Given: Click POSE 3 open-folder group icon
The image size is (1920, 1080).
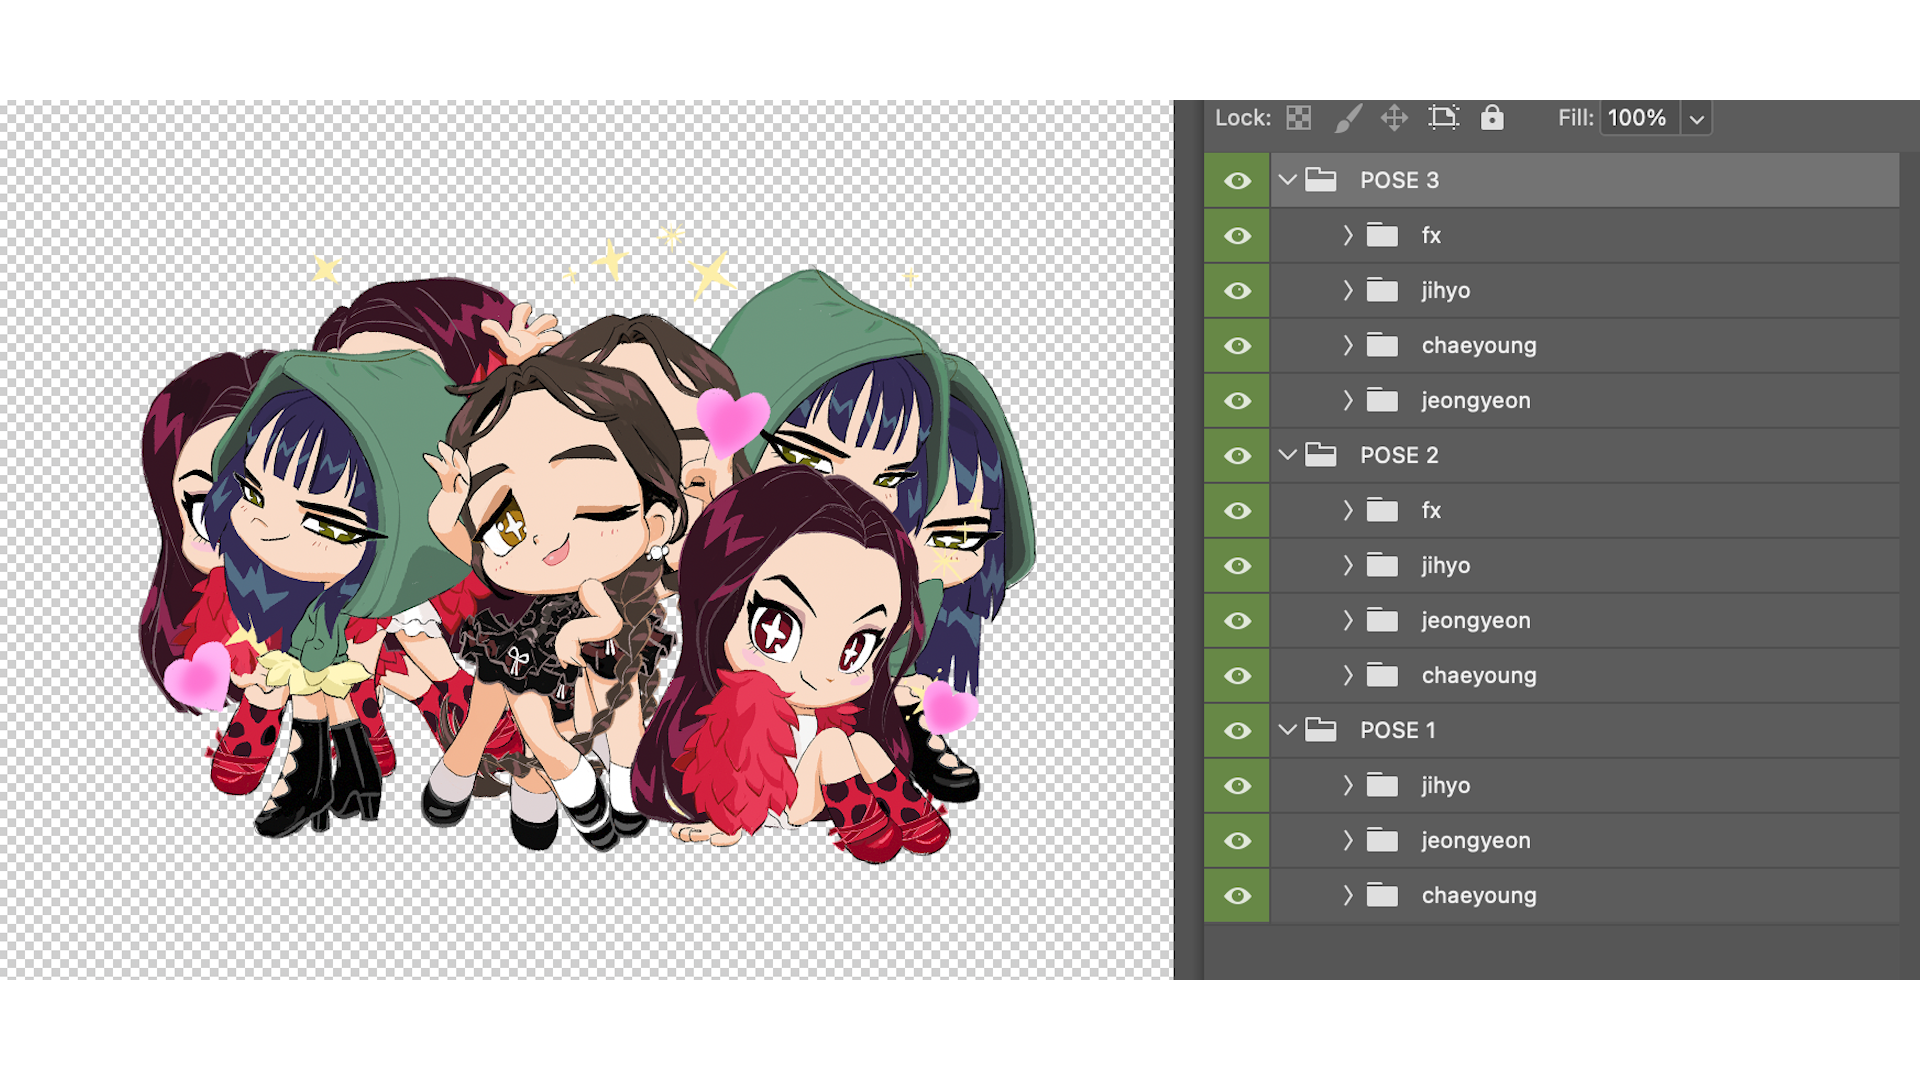Looking at the screenshot, I should (x=1321, y=180).
